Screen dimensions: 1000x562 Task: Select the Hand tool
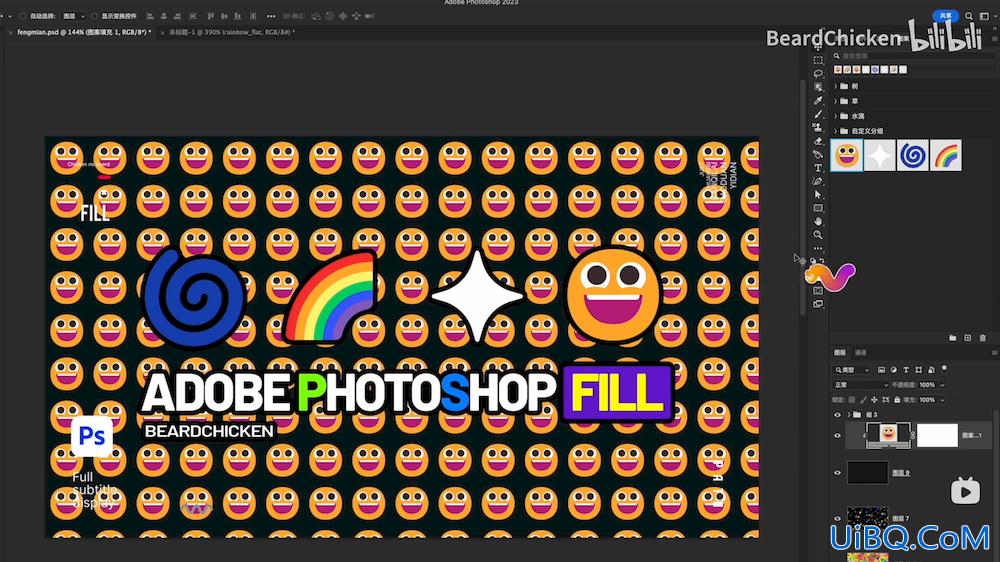pyautogui.click(x=818, y=221)
